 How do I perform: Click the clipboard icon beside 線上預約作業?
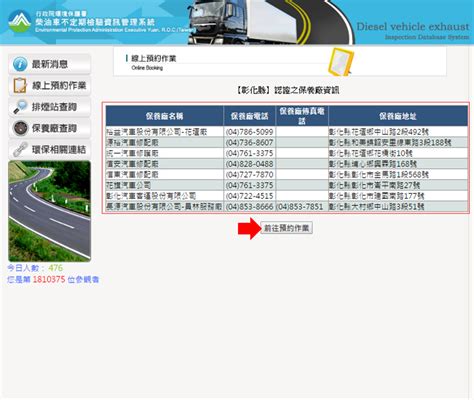[20, 85]
